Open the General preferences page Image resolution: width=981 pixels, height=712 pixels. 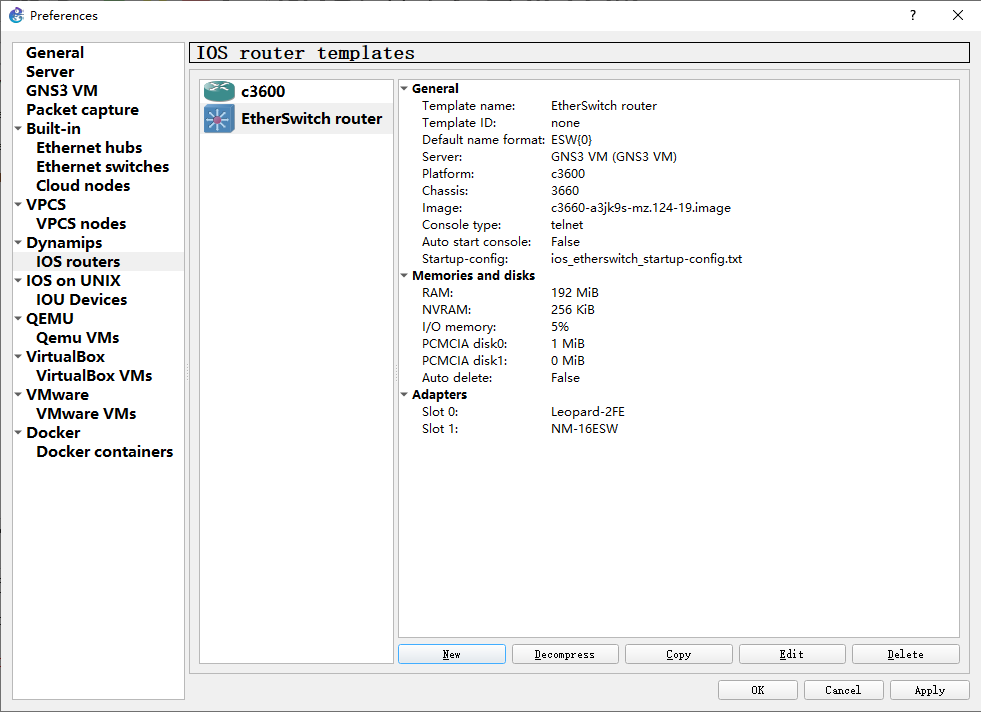[x=54, y=53]
